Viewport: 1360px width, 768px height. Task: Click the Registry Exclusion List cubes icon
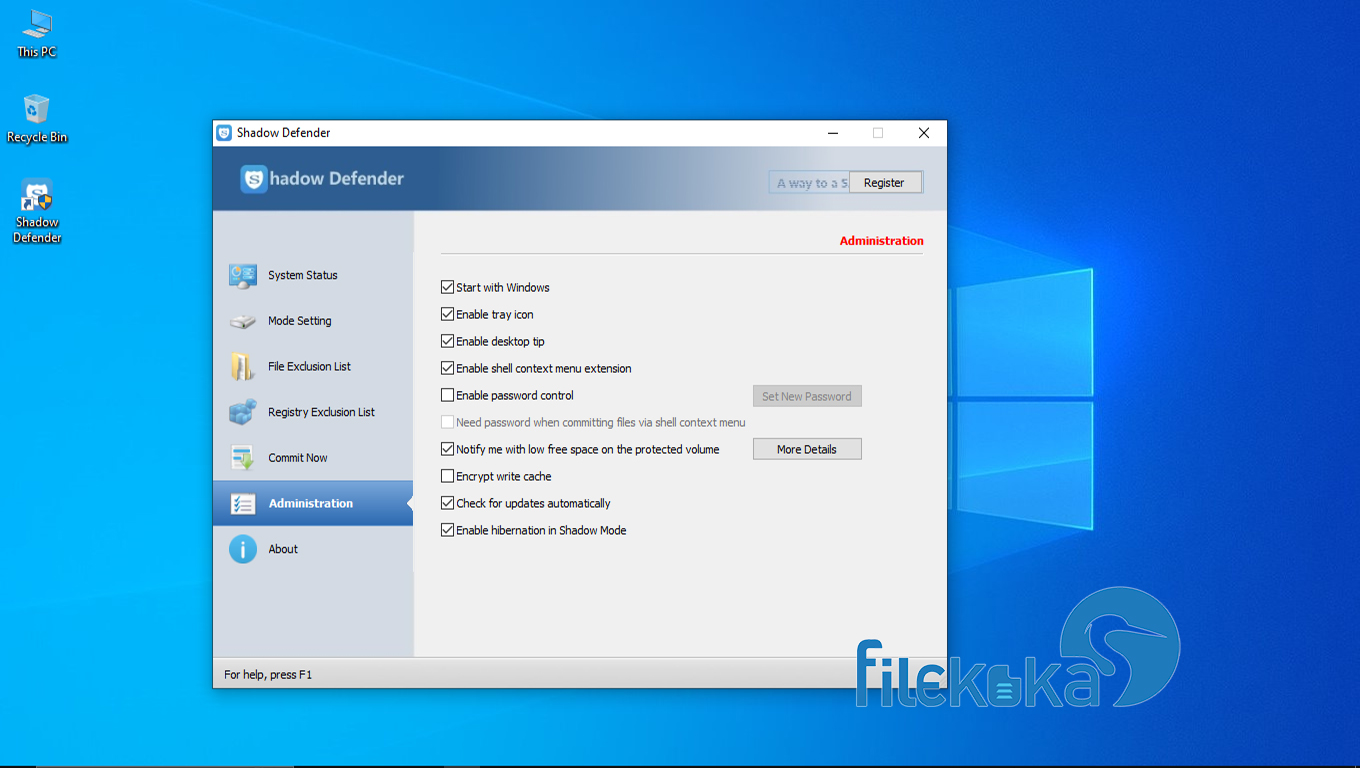pos(243,412)
